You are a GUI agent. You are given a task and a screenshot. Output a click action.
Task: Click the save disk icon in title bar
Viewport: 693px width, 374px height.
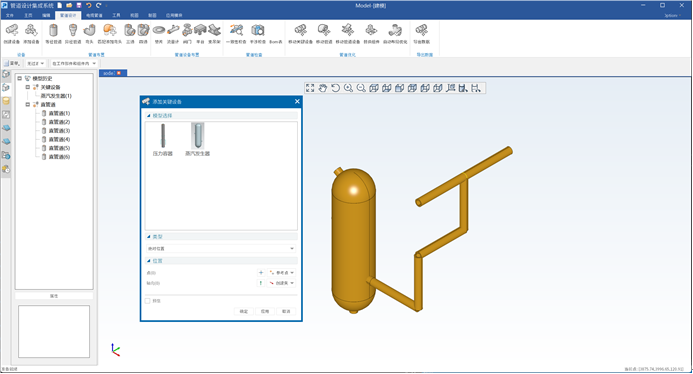coord(79,5)
